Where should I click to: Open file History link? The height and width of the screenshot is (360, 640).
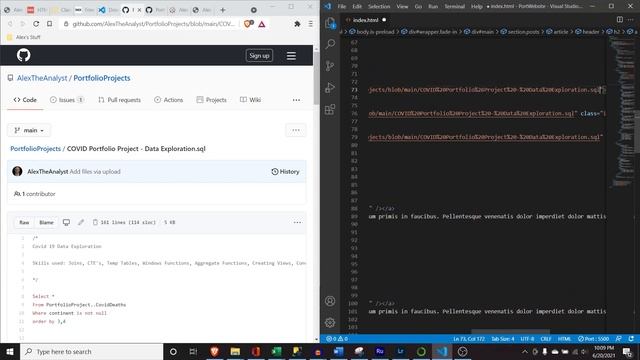pos(285,172)
